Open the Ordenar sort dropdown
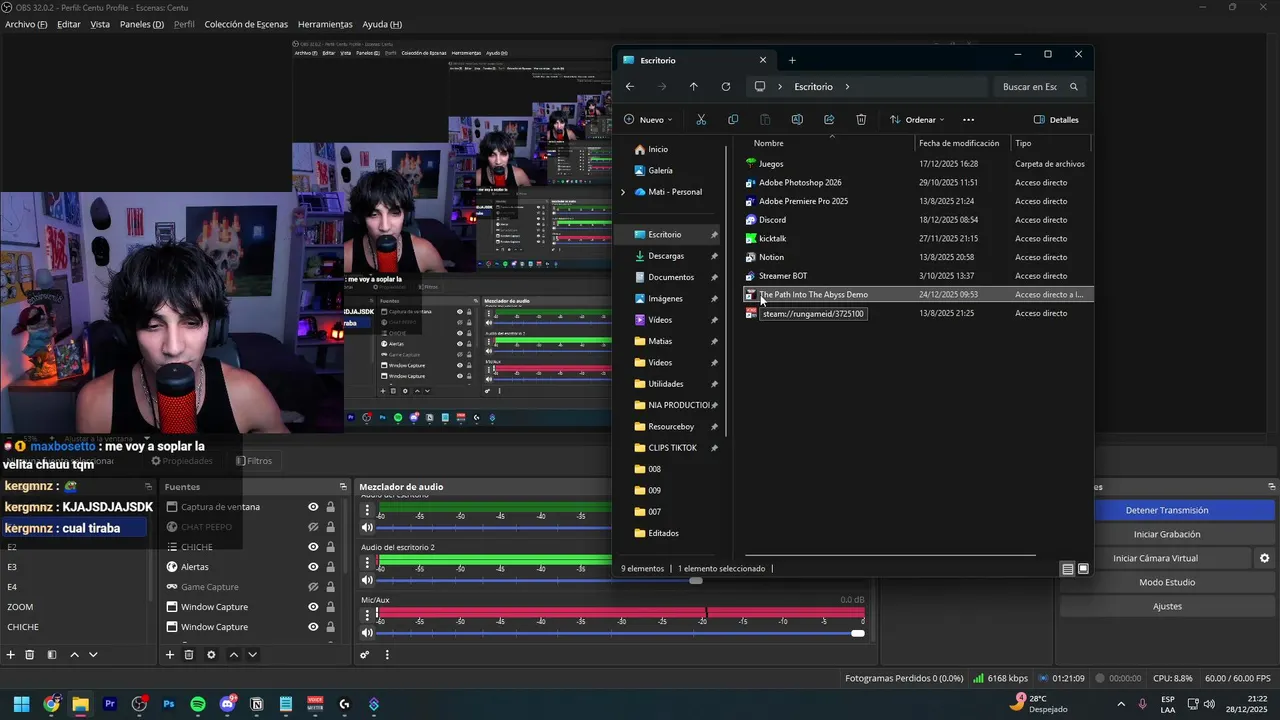Image resolution: width=1280 pixels, height=720 pixels. point(917,120)
